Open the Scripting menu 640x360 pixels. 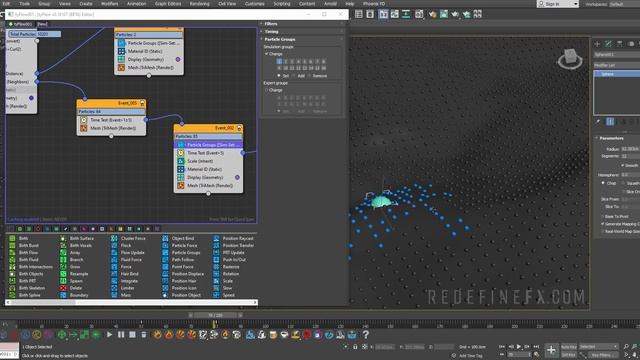point(282,4)
